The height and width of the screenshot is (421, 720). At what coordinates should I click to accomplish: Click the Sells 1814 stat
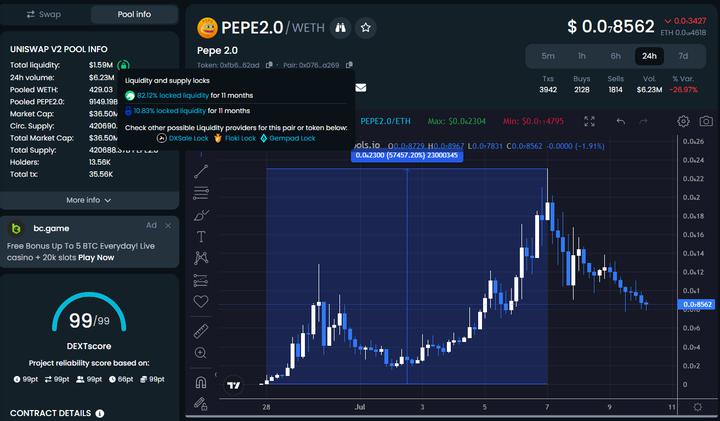(x=616, y=84)
